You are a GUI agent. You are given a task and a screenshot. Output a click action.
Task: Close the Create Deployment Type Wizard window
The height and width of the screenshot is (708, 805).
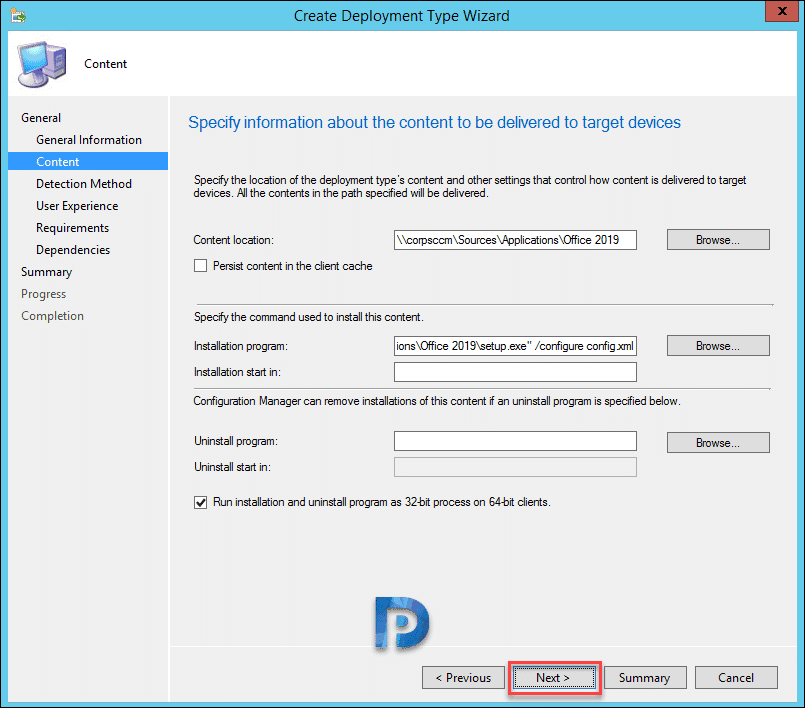pyautogui.click(x=782, y=11)
